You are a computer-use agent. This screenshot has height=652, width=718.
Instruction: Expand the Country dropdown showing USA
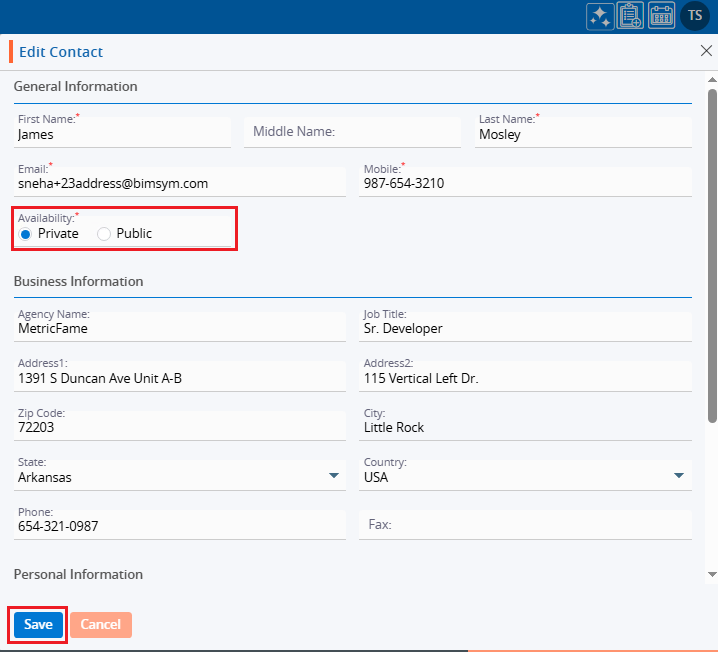pos(679,476)
